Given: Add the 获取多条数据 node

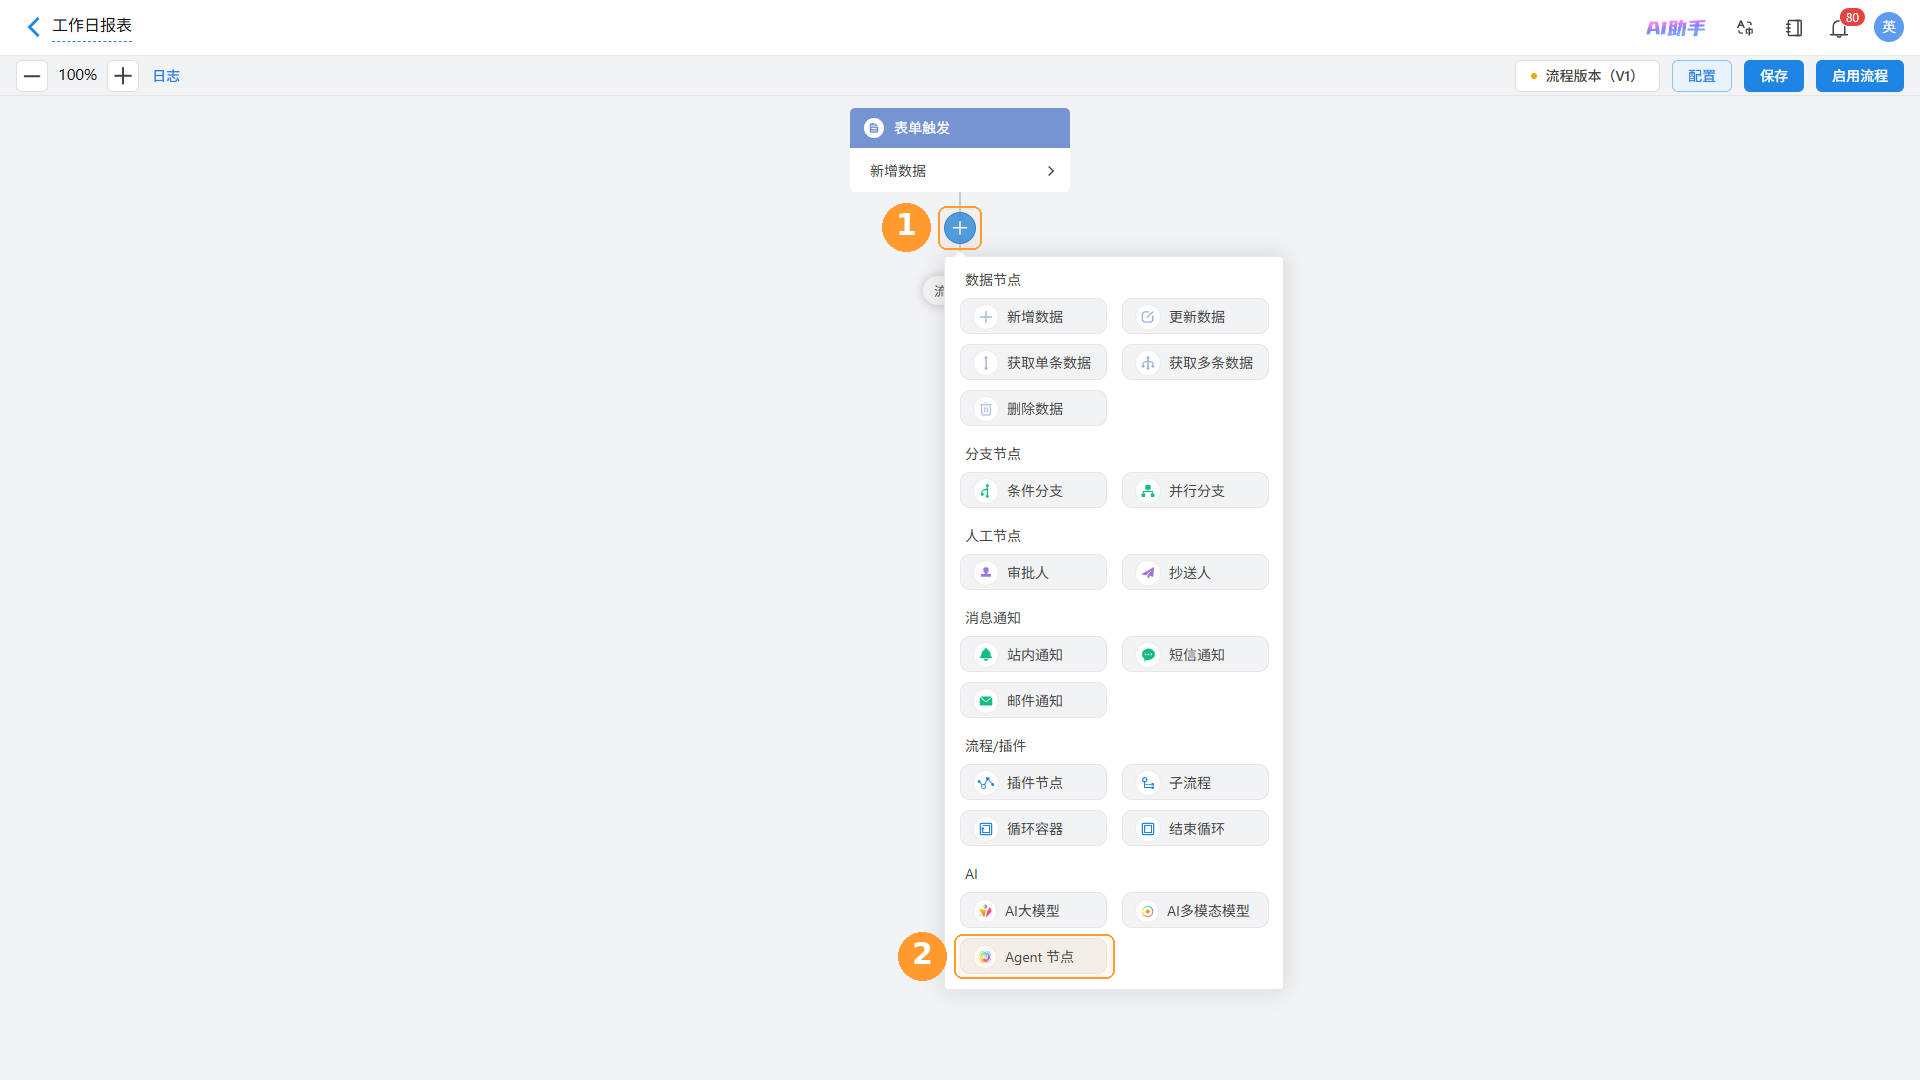Looking at the screenshot, I should coord(1196,363).
